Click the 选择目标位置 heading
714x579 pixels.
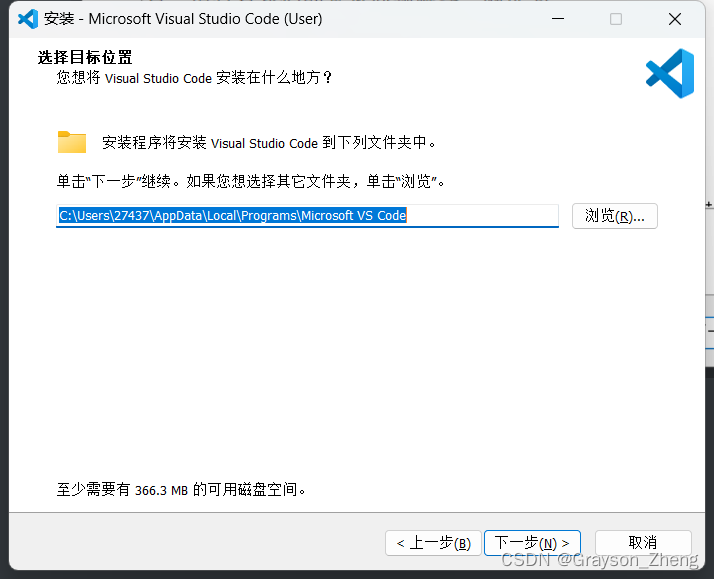pos(85,57)
